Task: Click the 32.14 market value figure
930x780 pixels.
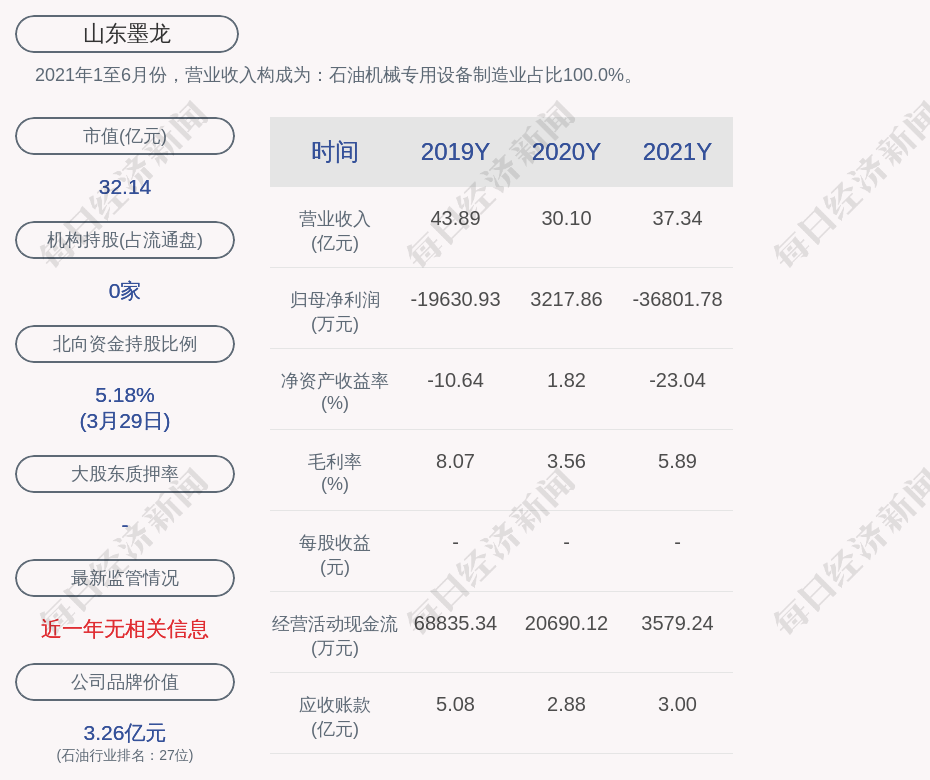Action: [x=125, y=187]
